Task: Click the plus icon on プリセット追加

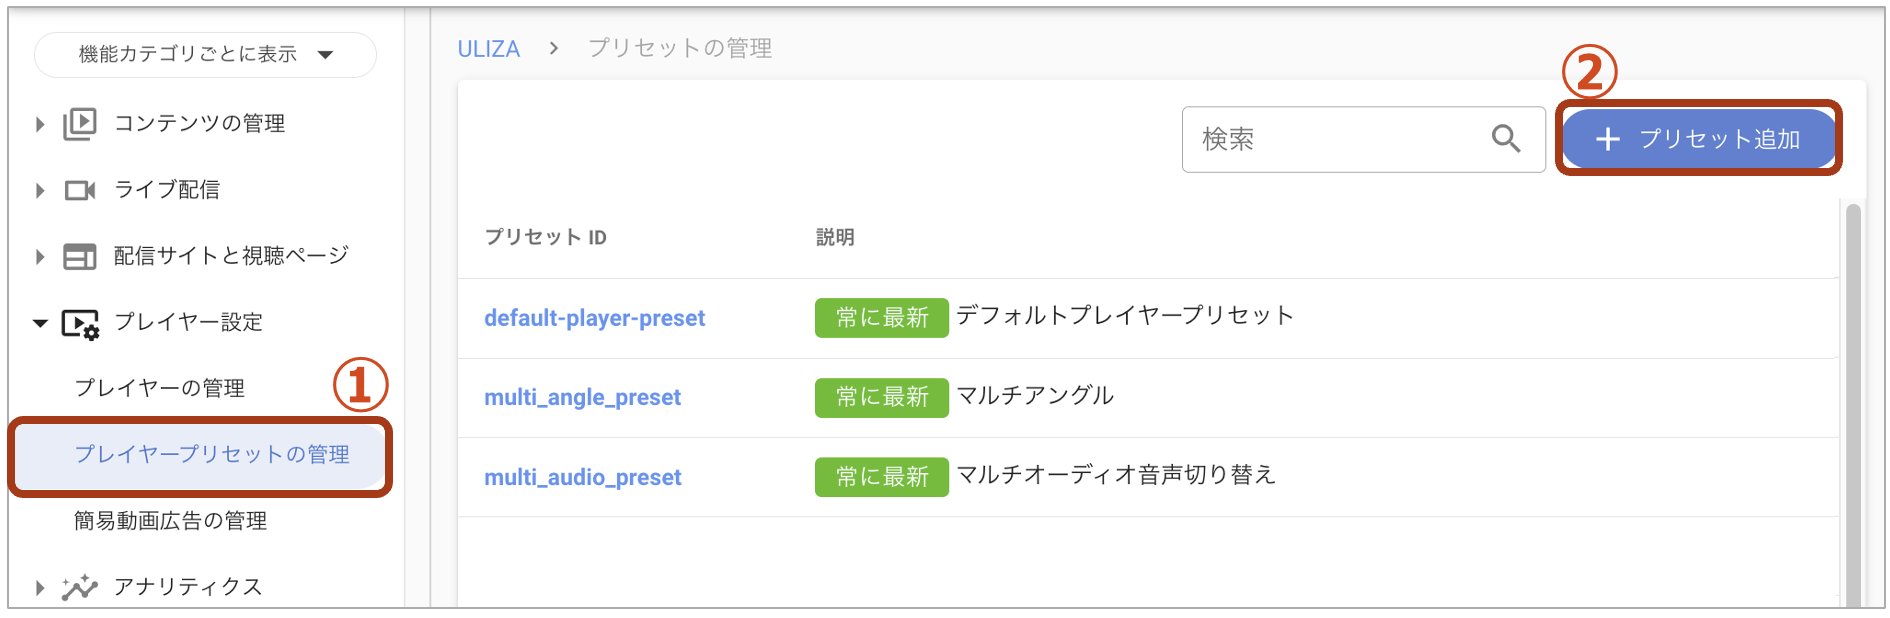Action: pos(1608,139)
